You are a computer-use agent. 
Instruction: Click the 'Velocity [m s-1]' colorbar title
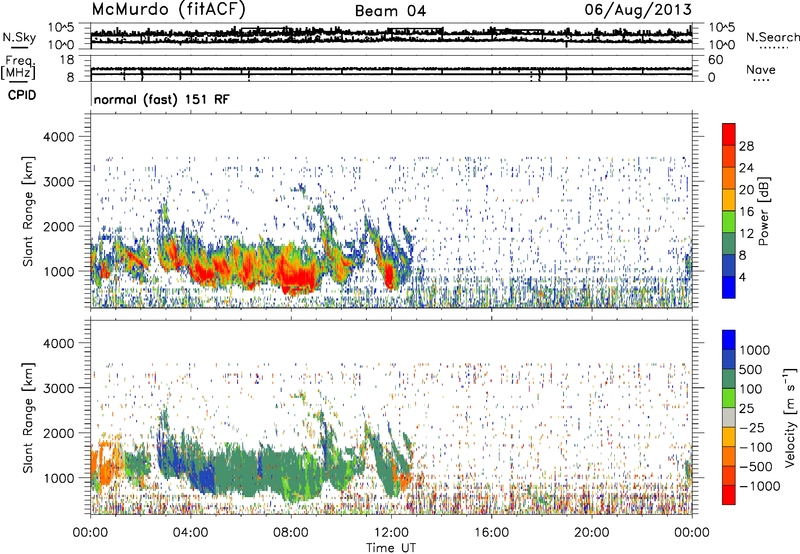(790, 417)
